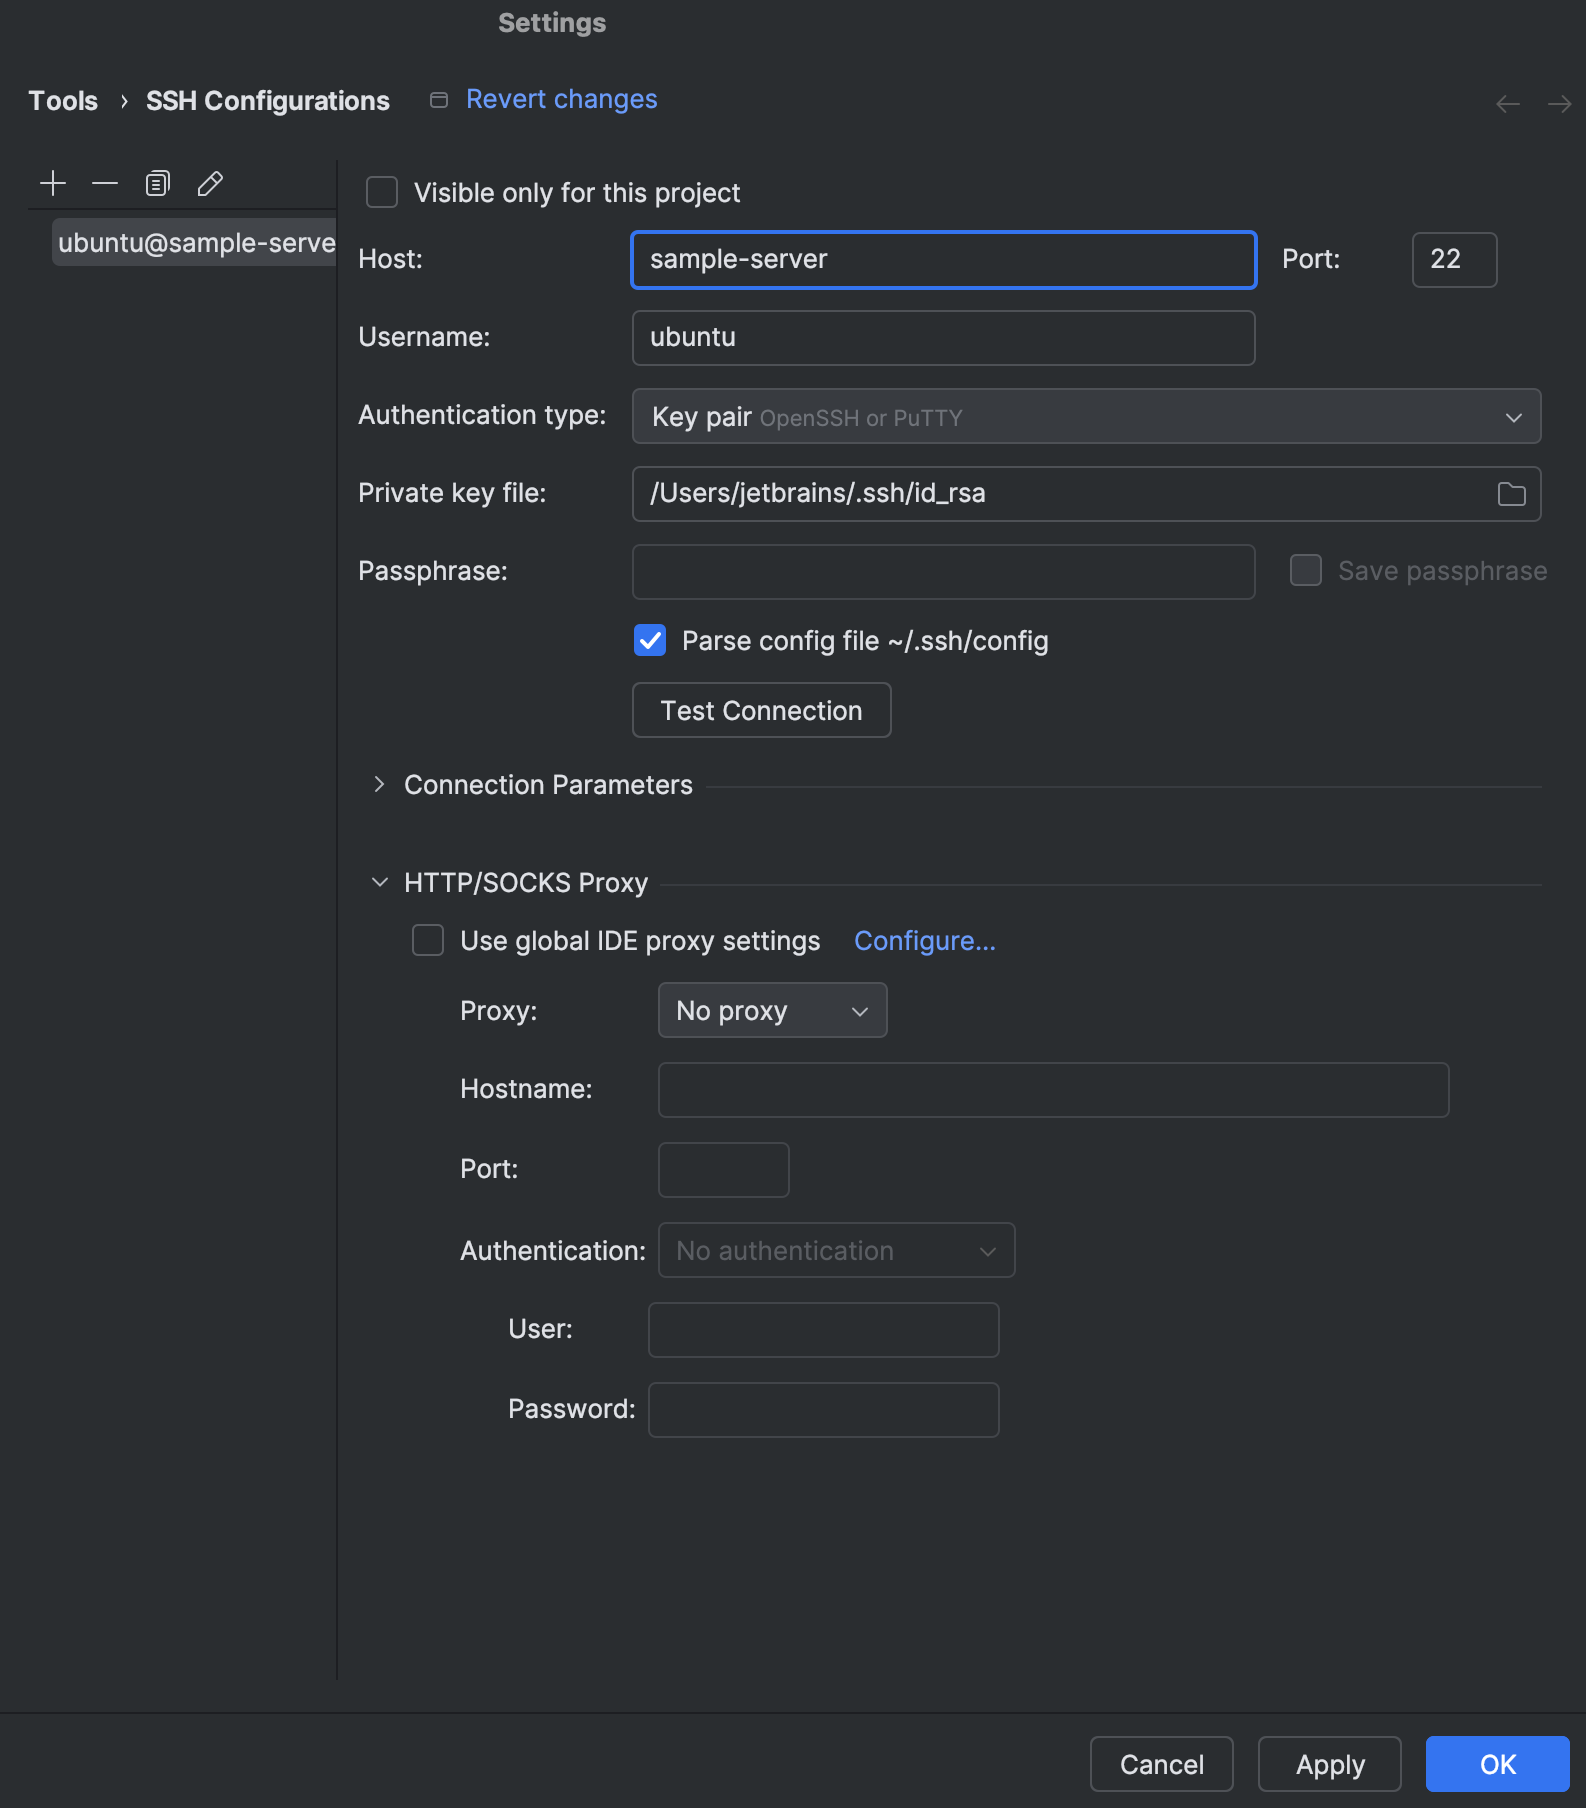Click the plus icon to add SSH configuration
Screen dimensions: 1586x1808
pos(53,183)
